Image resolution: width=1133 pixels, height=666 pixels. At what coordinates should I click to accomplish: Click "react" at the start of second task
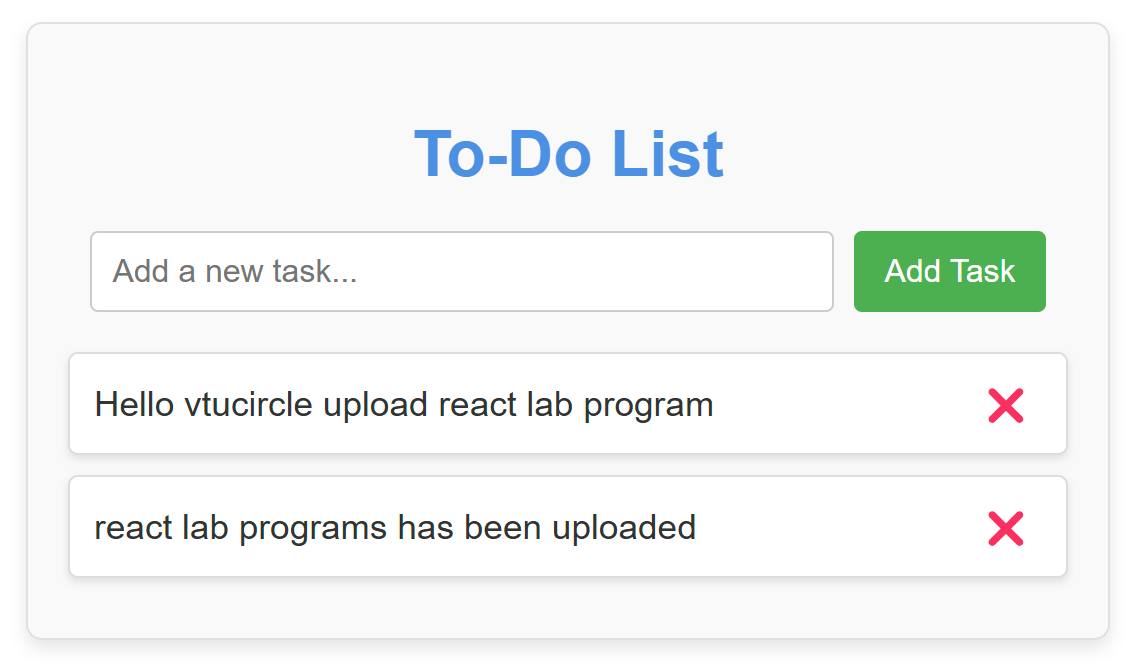click(x=133, y=528)
